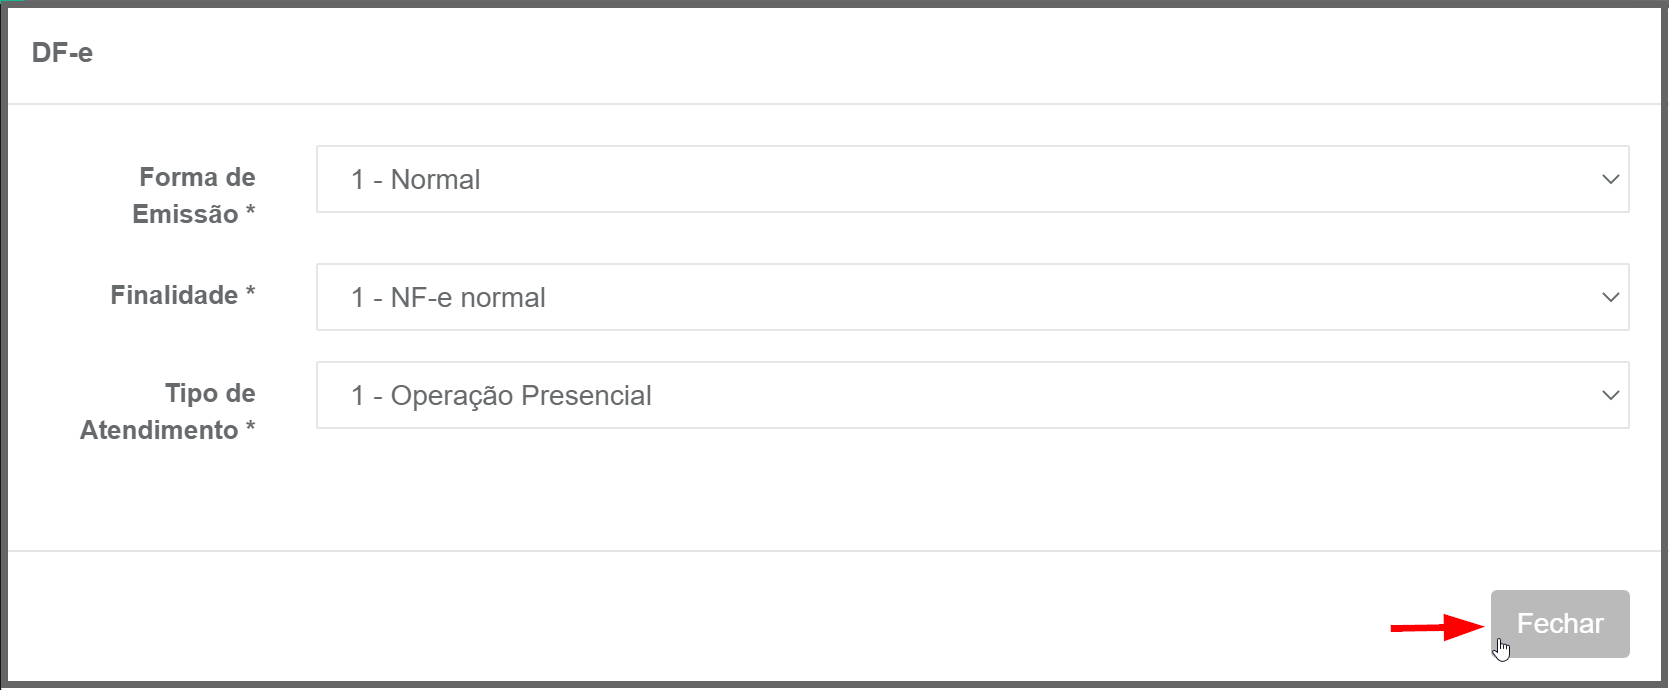The image size is (1669, 690).
Task: Open the Forma de Emissão dropdown
Action: (972, 179)
